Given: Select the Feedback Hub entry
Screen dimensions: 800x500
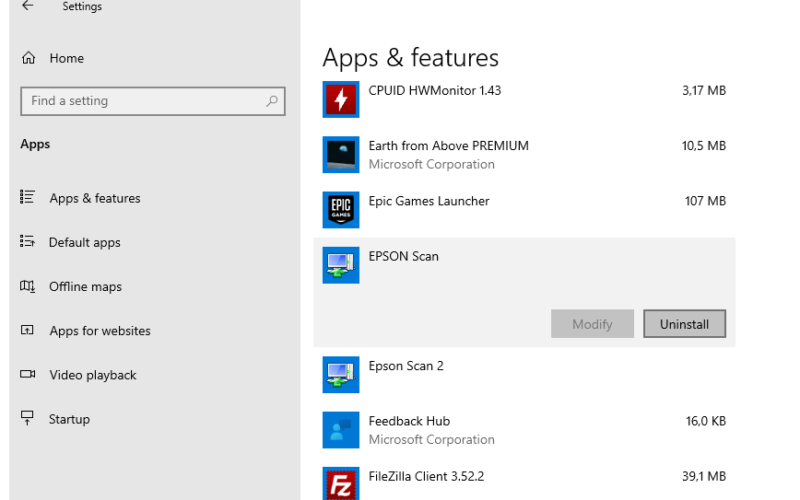Looking at the screenshot, I should [x=524, y=430].
